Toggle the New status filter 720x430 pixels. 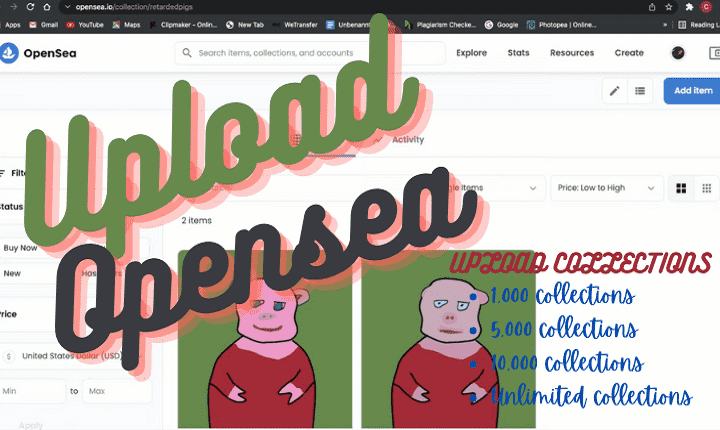pos(37,273)
